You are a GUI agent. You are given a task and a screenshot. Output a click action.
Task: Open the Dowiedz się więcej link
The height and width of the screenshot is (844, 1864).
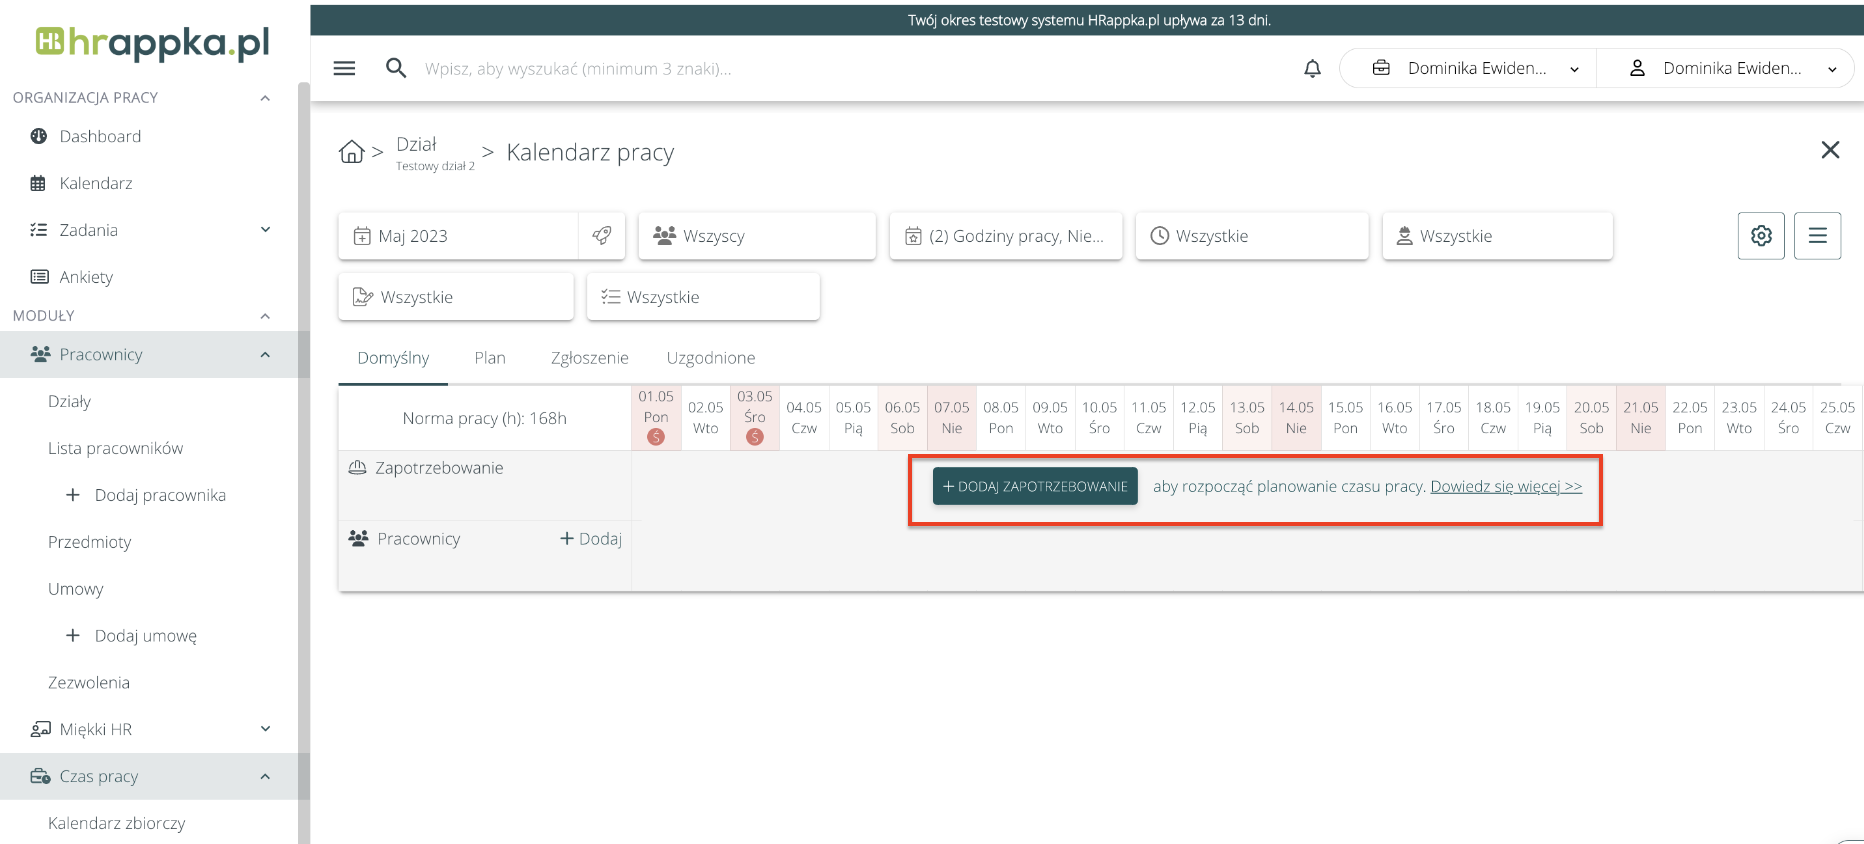1506,487
